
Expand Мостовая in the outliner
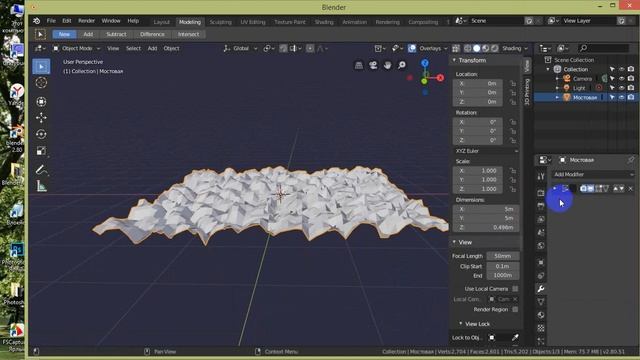(557, 97)
